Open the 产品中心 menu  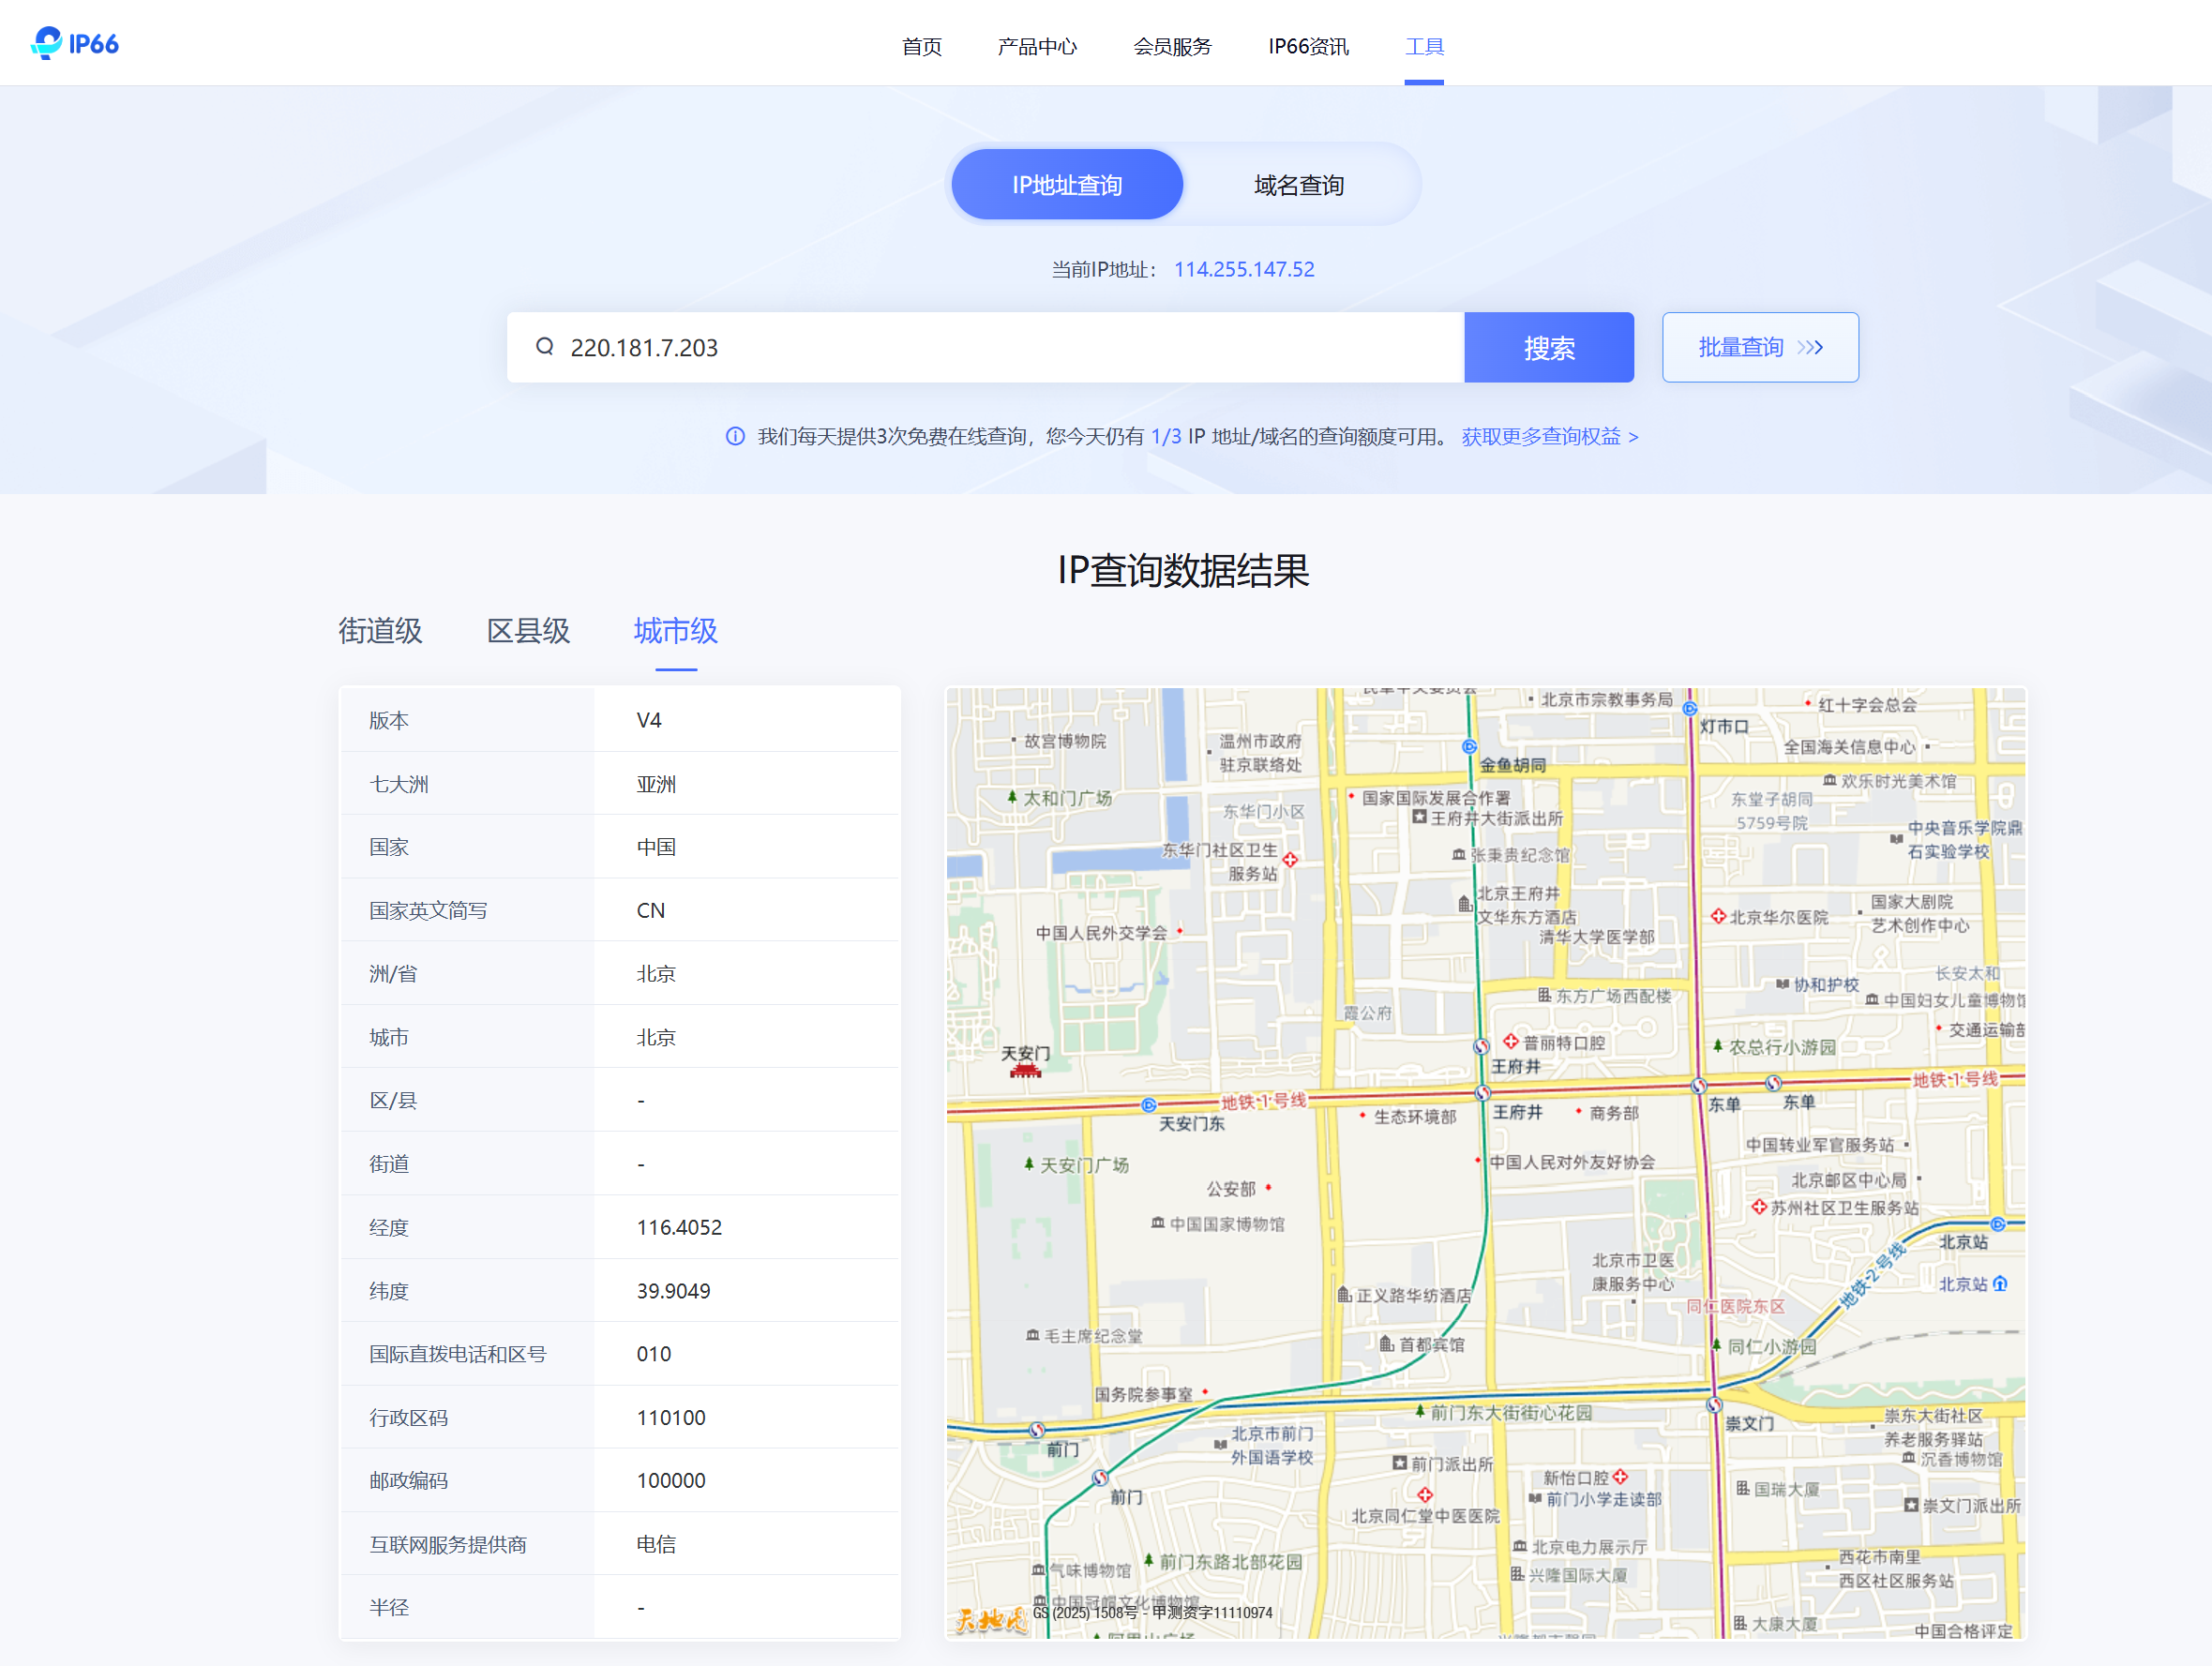(x=1037, y=46)
